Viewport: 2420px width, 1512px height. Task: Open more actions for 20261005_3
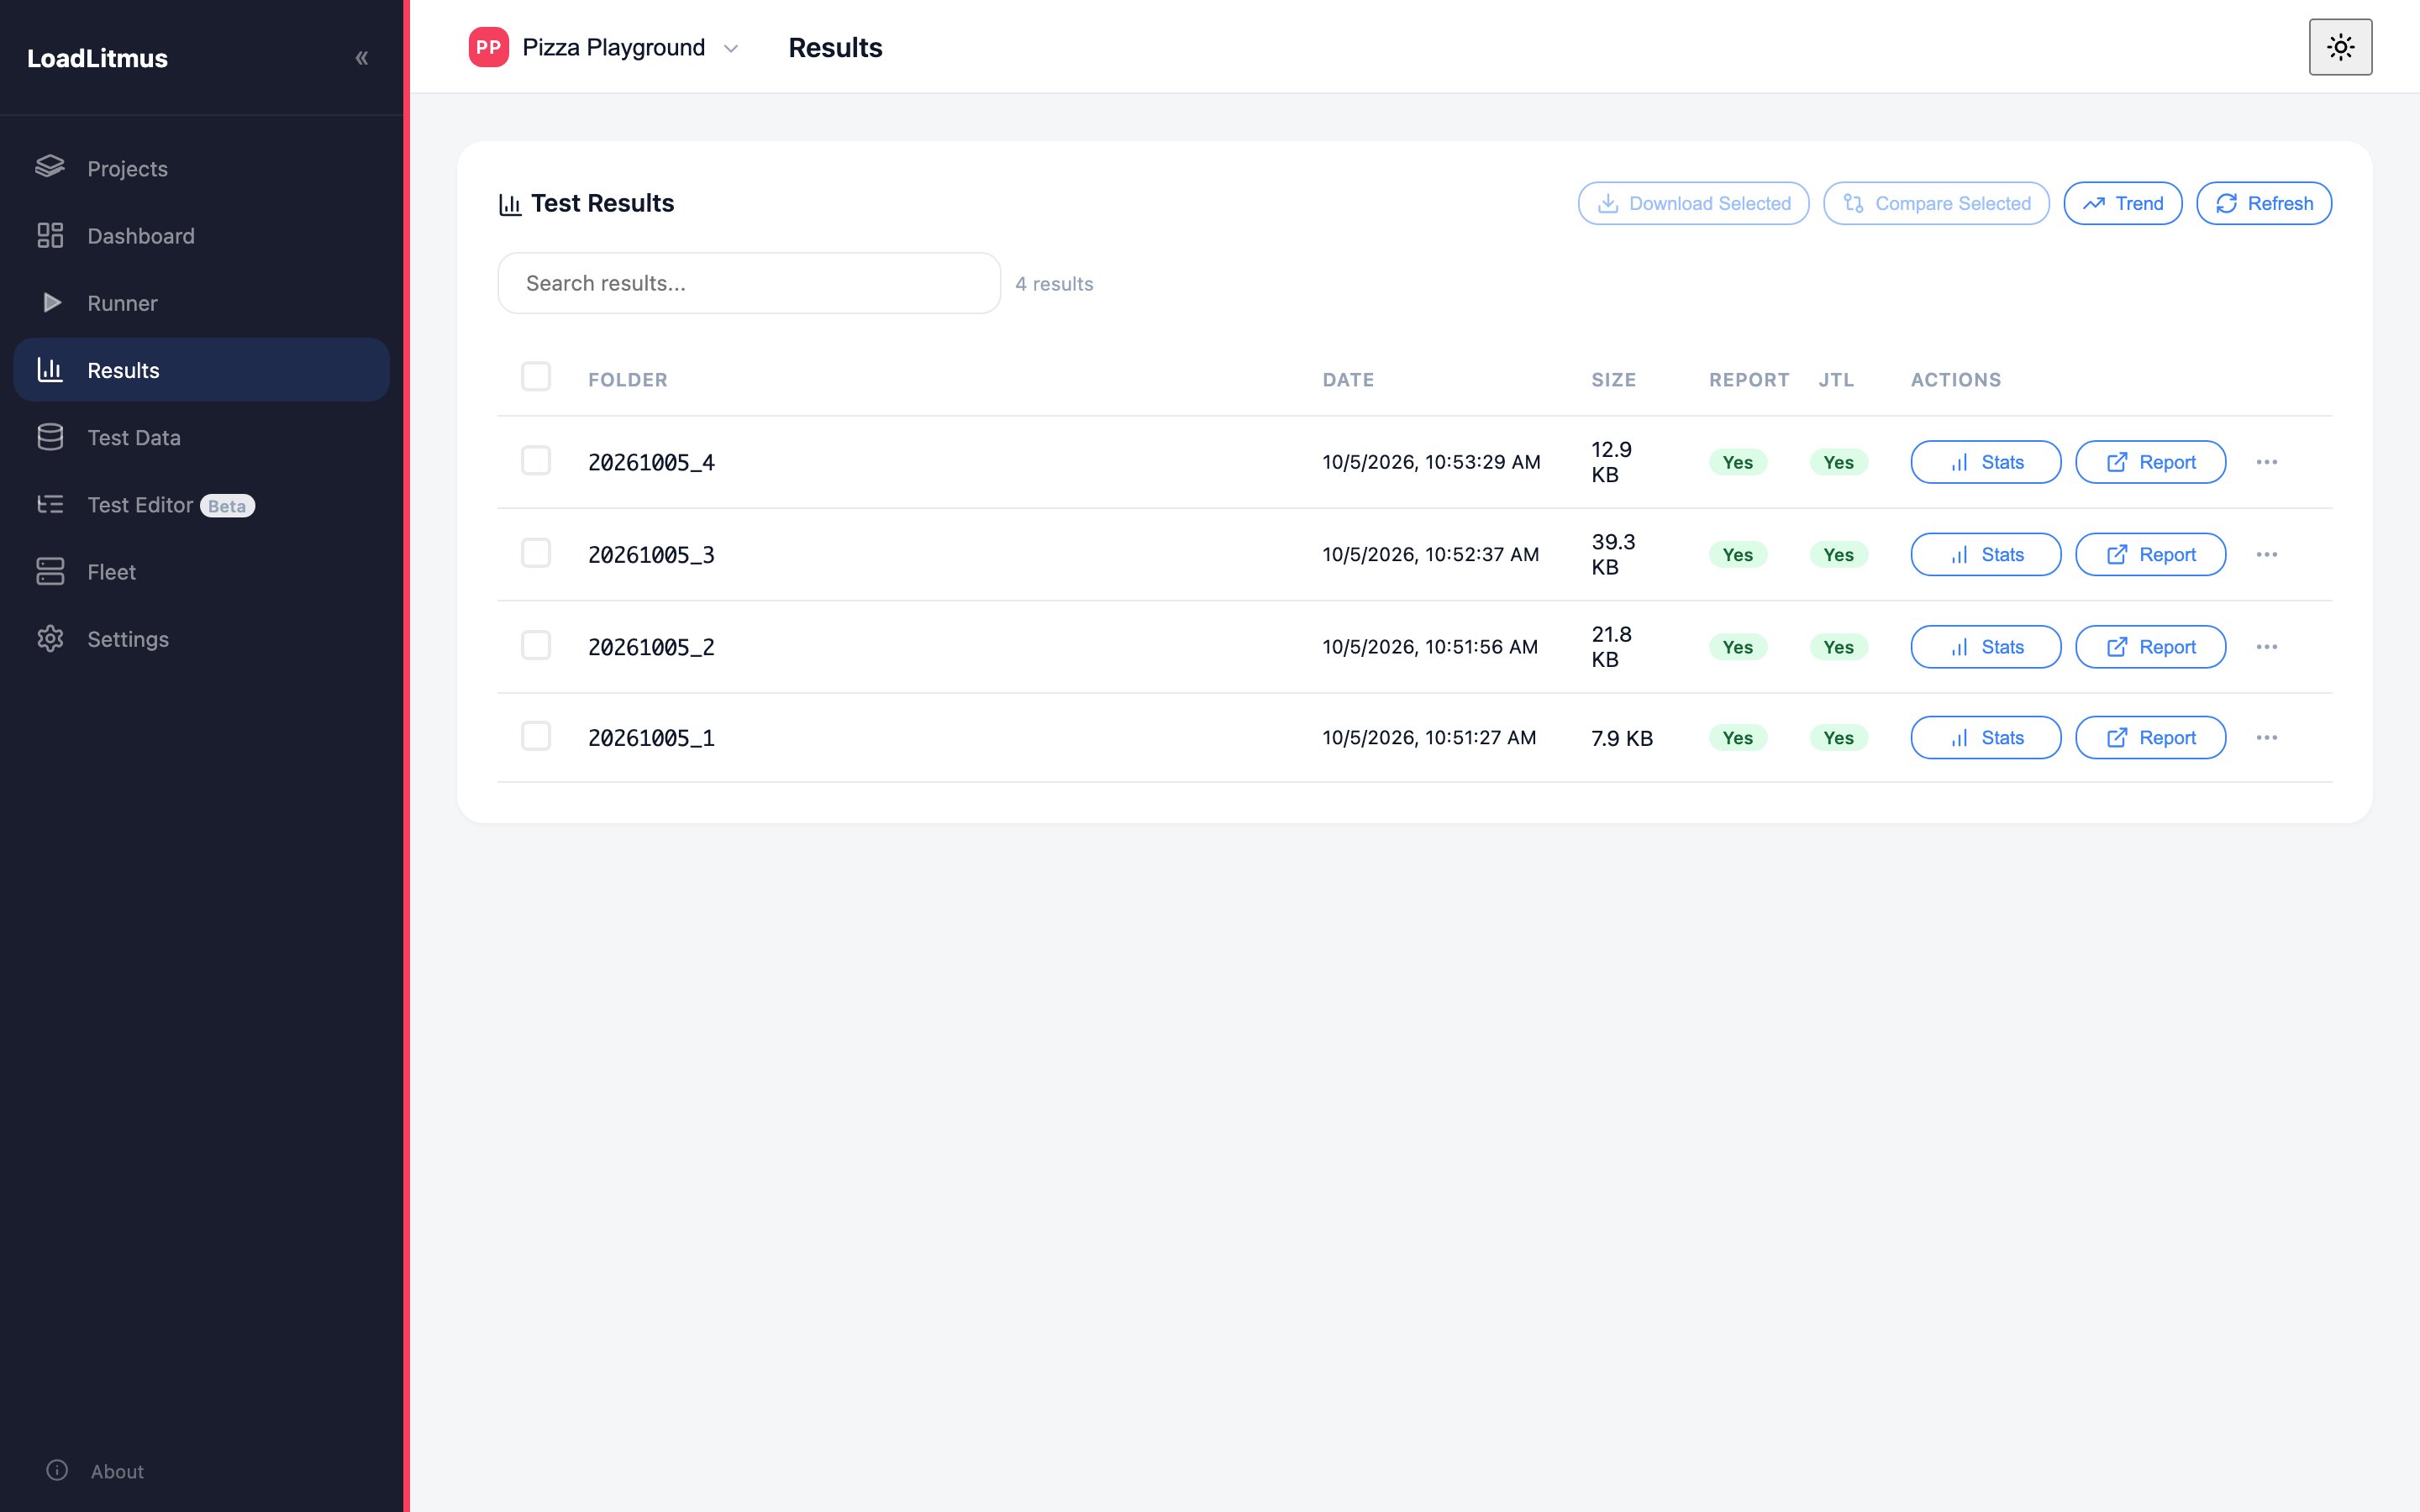(2267, 554)
